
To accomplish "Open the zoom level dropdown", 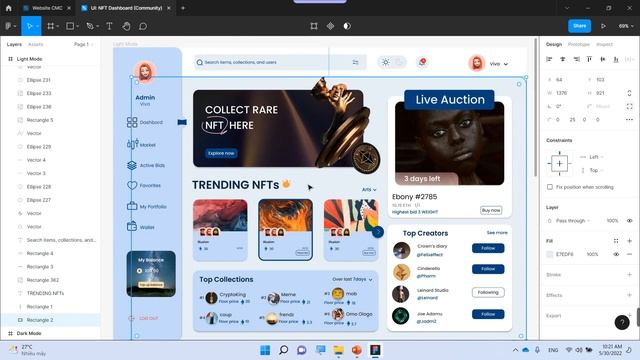I will 626,26.
